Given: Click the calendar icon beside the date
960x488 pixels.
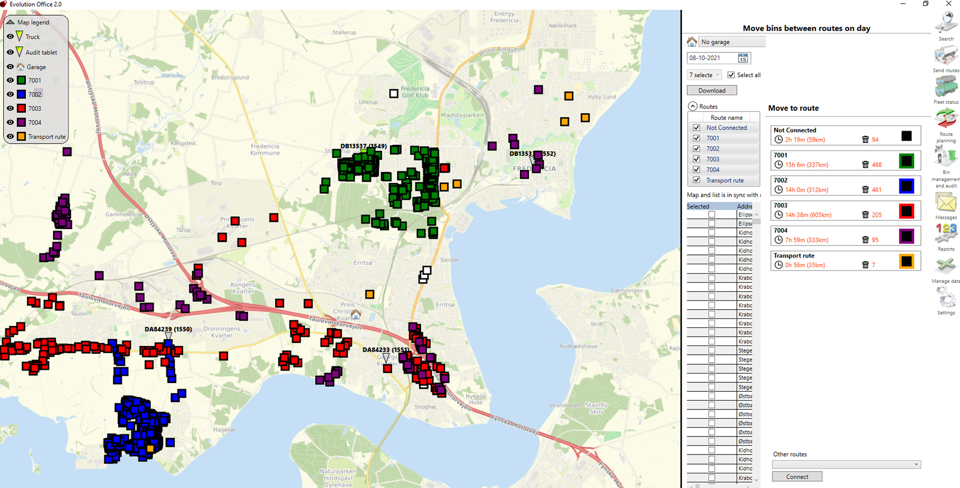Looking at the screenshot, I should [743, 58].
